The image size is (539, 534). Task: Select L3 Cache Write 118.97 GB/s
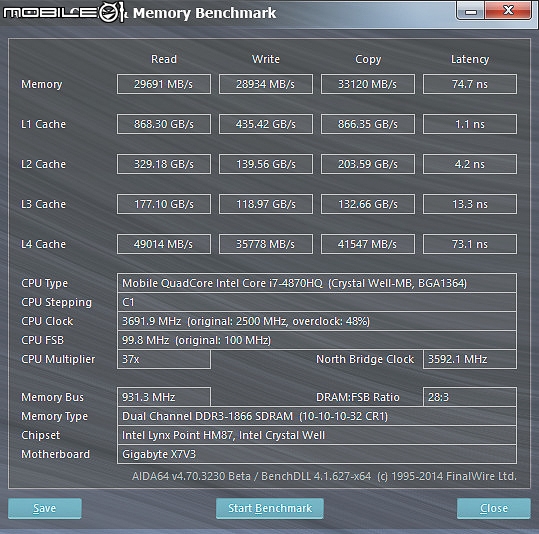click(x=266, y=204)
